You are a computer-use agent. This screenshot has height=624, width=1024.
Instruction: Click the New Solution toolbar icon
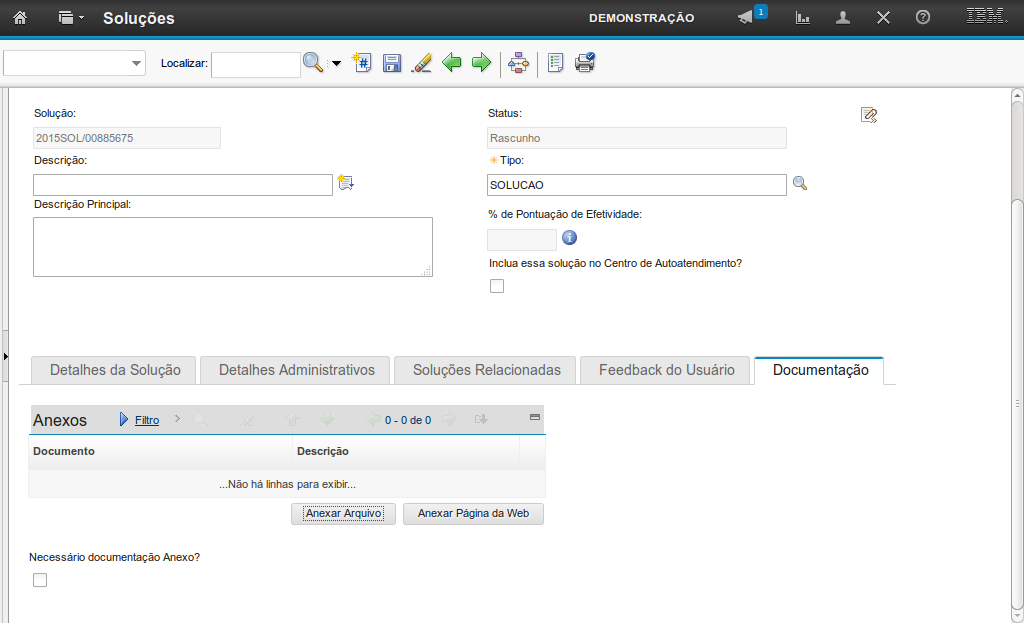click(x=363, y=63)
